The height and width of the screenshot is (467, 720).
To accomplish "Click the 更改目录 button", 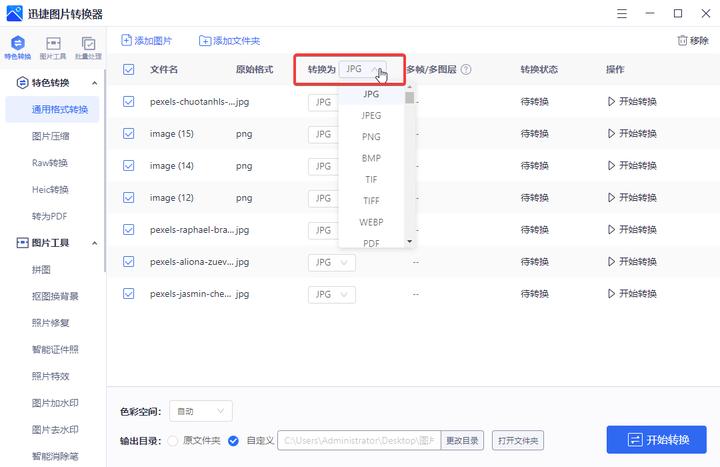I will pyautogui.click(x=462, y=441).
